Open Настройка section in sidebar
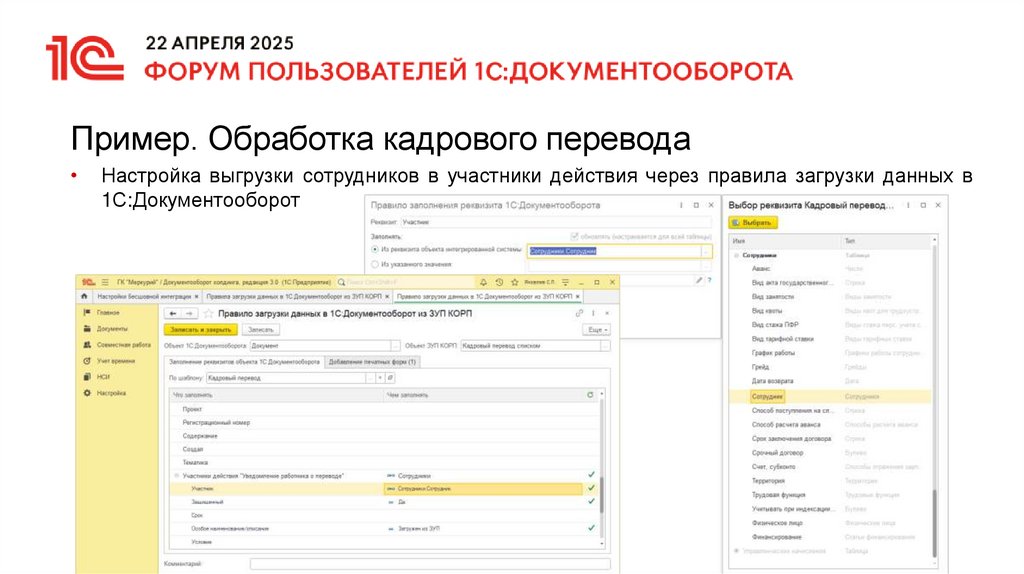Image resolution: width=1024 pixels, height=574 pixels. point(104,393)
